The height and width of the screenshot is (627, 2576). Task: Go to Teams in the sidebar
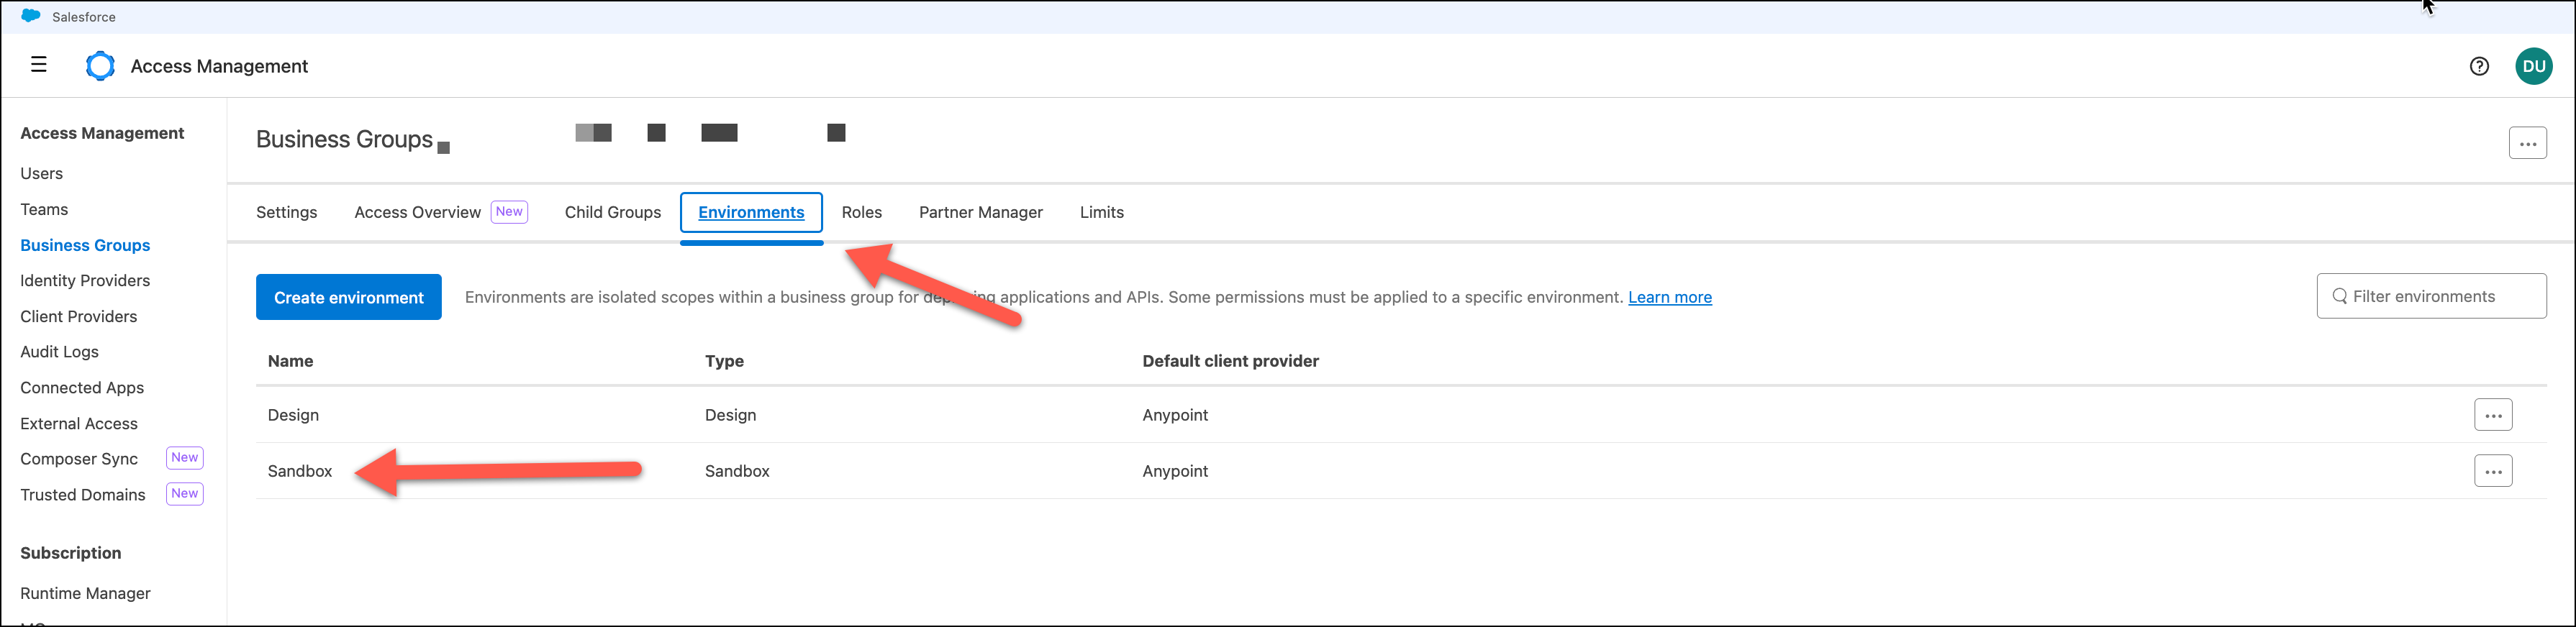[x=44, y=209]
